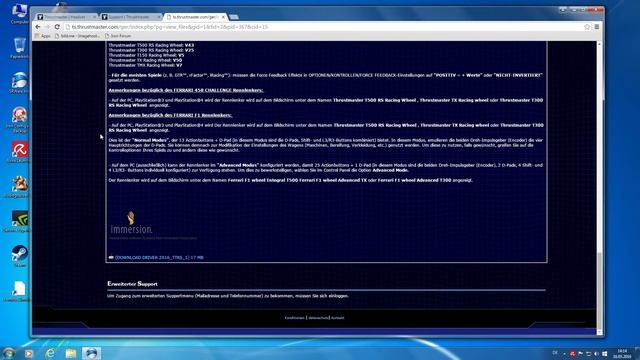Open the Forum bookmark in bookmarks bar
640x360 pixels.
pos(118,36)
